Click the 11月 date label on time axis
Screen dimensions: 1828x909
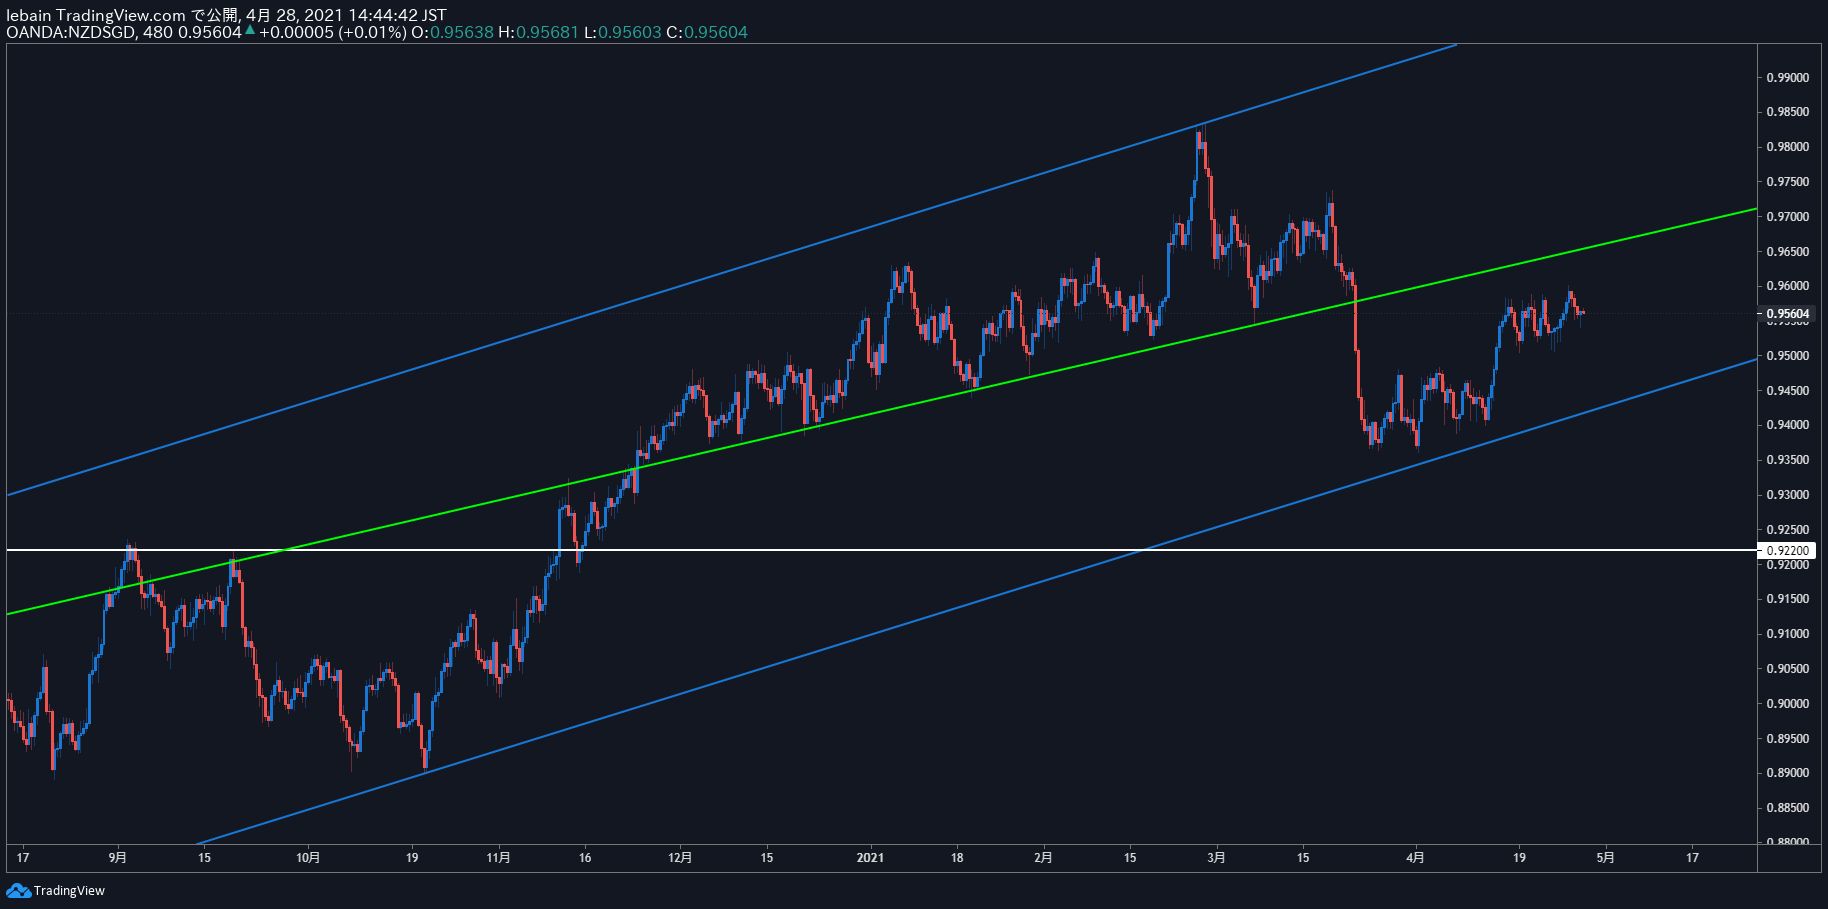click(498, 858)
